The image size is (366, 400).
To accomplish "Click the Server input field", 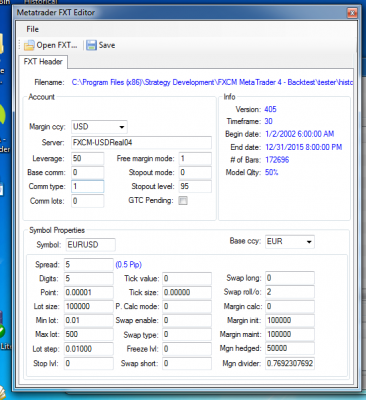I will coord(141,142).
